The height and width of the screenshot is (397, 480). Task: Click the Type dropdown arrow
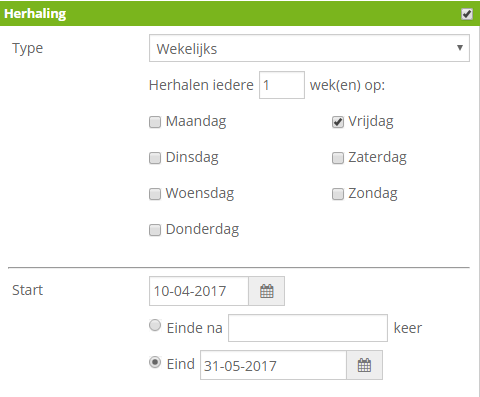pyautogui.click(x=460, y=48)
